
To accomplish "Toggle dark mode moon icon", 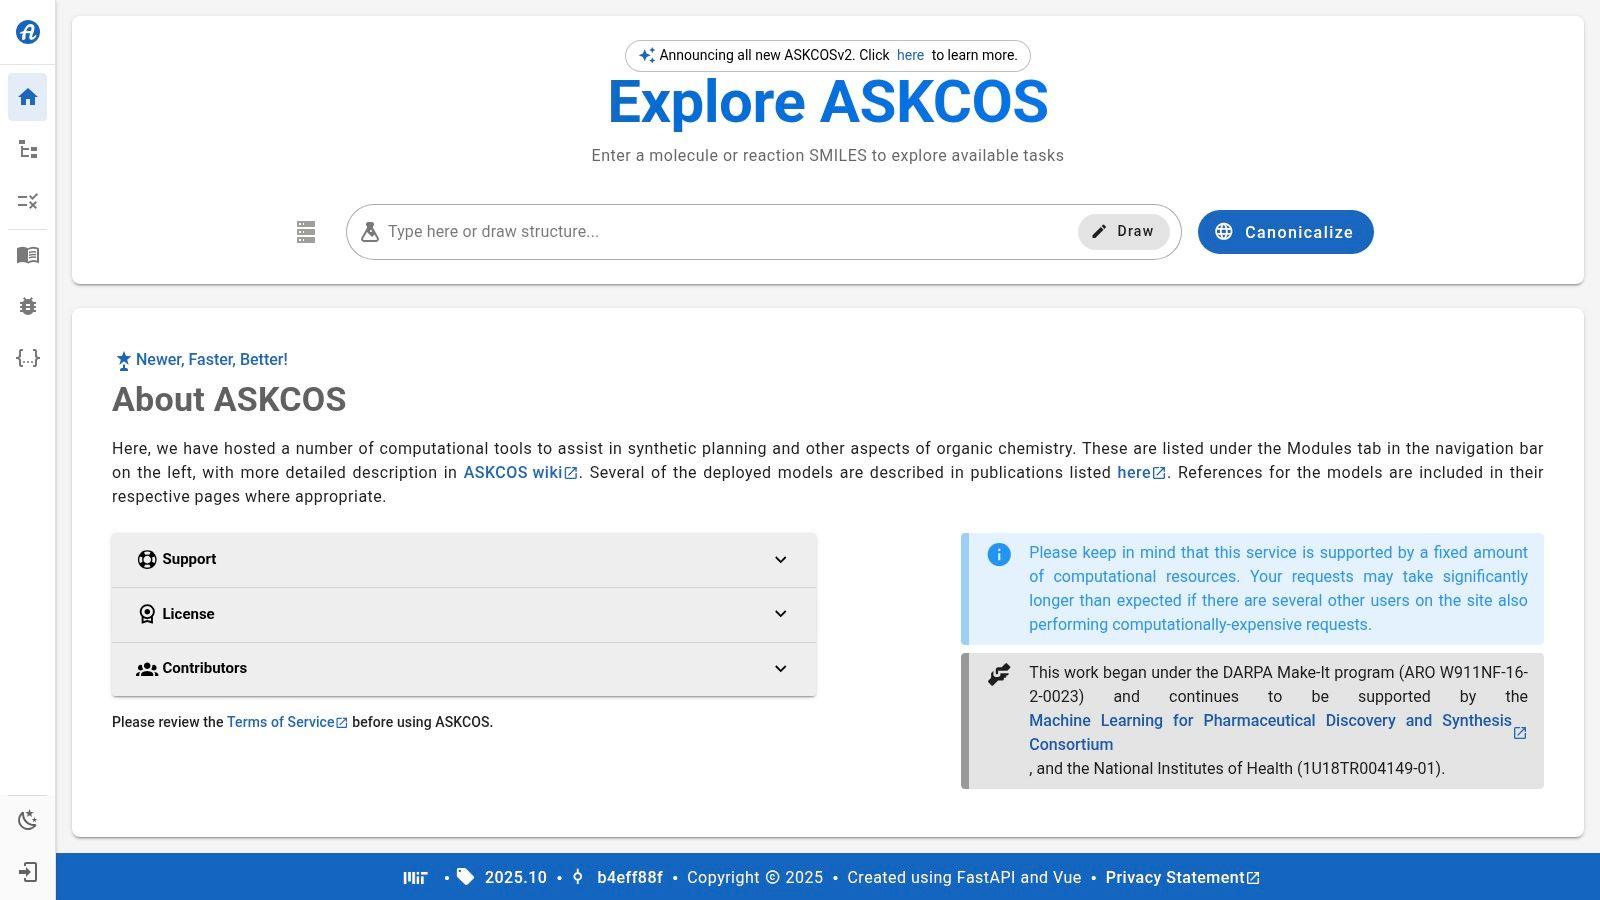I will 28,821.
